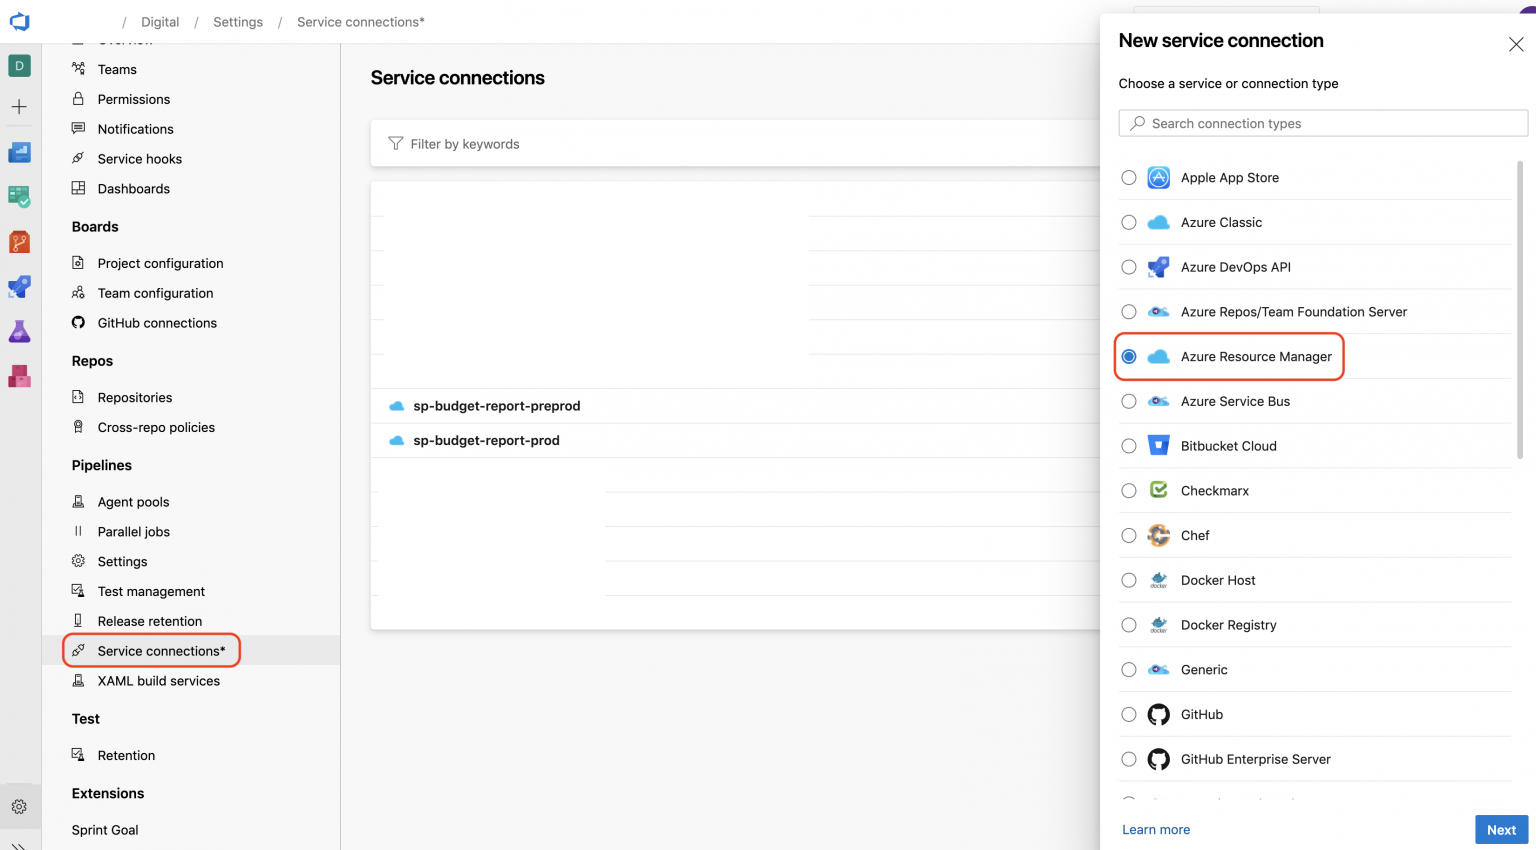Open Artifacts via the package icon
1536x850 pixels.
(20, 376)
